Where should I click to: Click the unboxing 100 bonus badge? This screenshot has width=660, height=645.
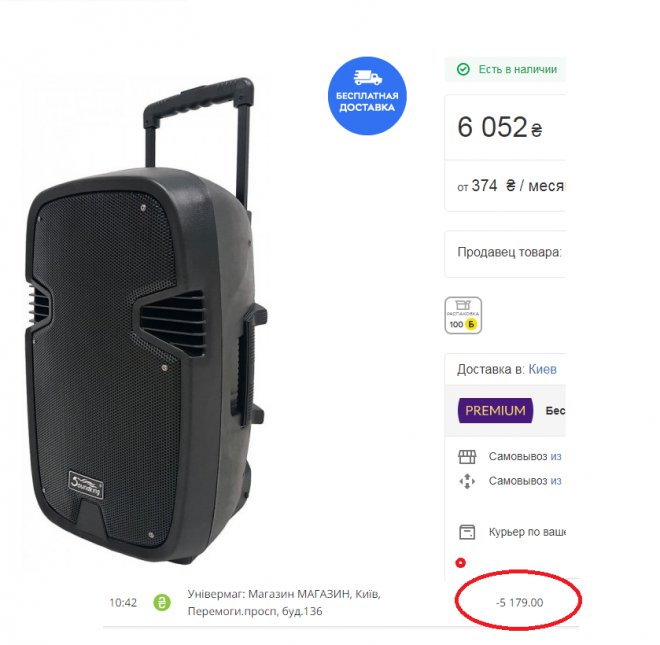[x=463, y=315]
